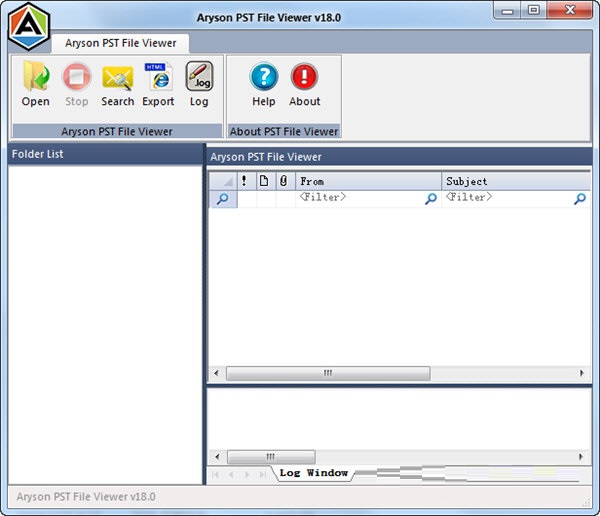600x516 pixels.
Task: Switch to the Log Window tab
Action: (x=313, y=473)
